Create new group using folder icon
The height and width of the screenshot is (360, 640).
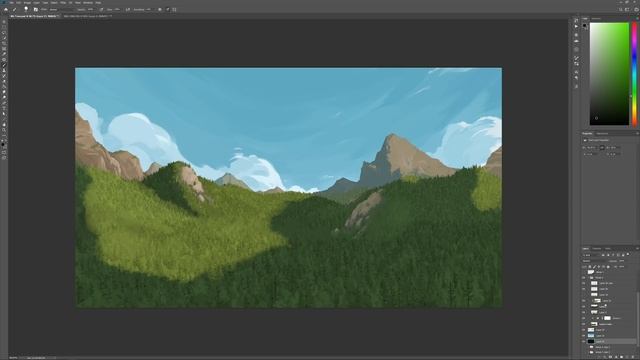click(621, 357)
